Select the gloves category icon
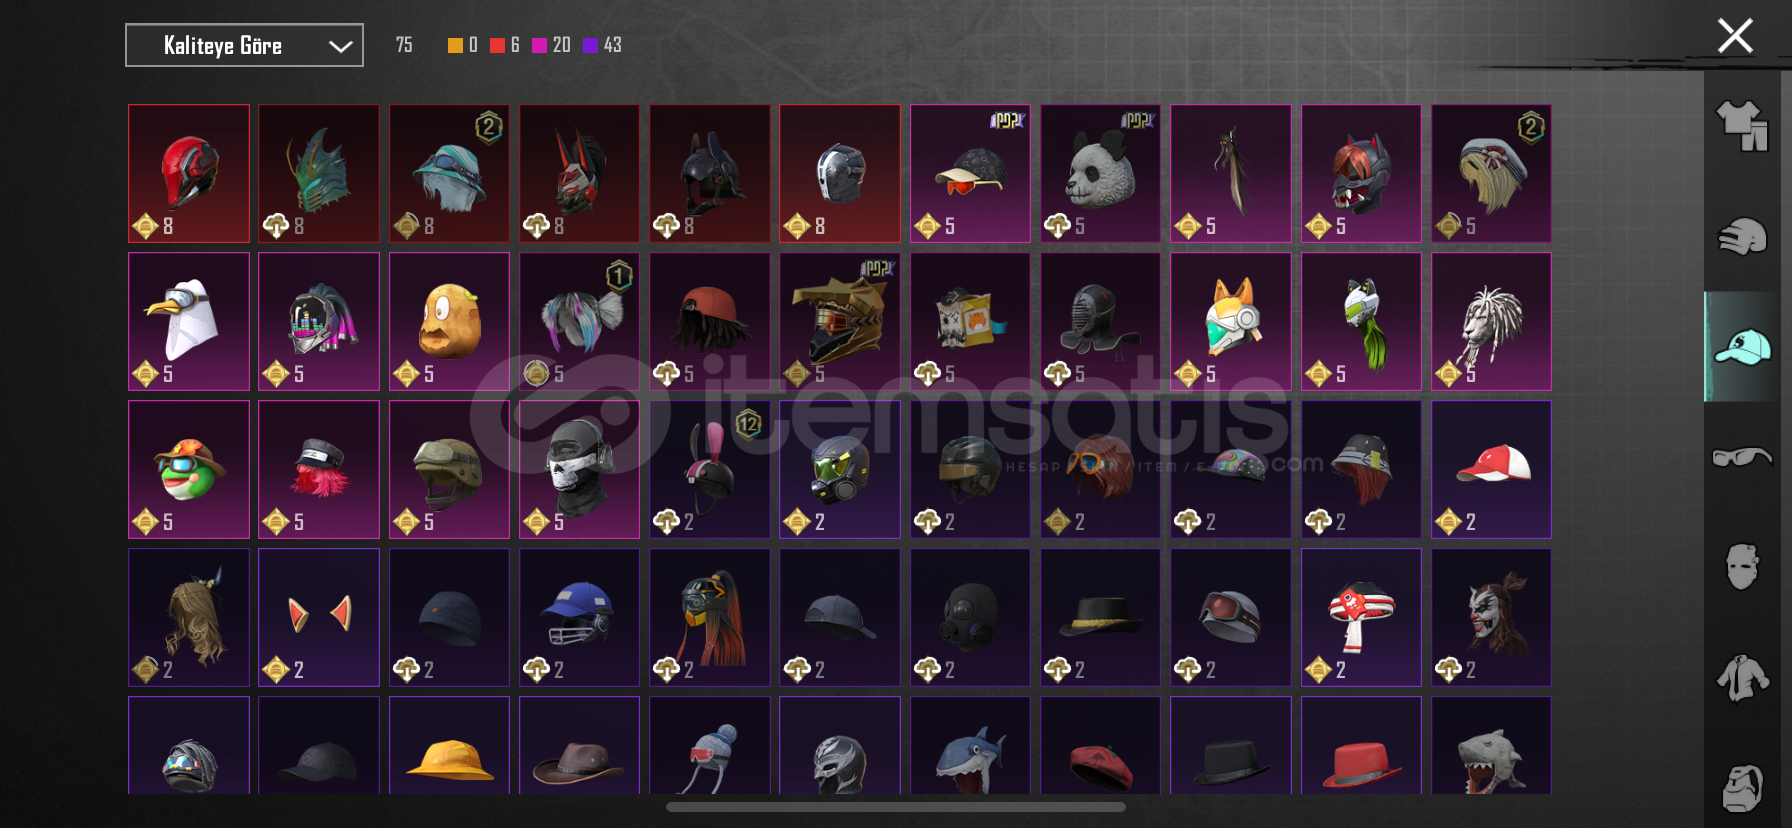The width and height of the screenshot is (1792, 828). coord(1742,237)
